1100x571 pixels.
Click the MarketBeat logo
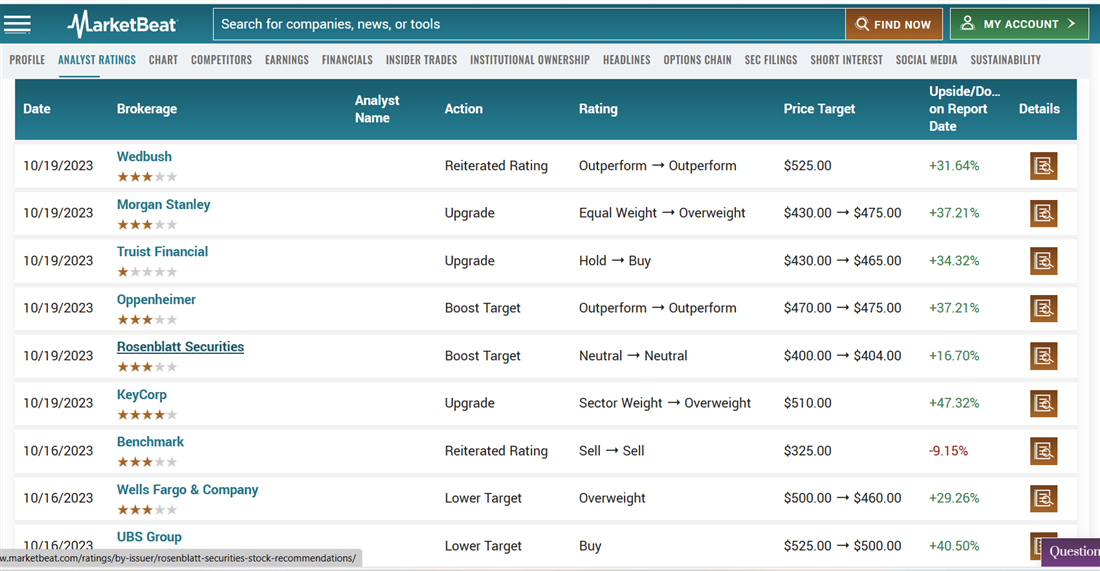coord(122,24)
